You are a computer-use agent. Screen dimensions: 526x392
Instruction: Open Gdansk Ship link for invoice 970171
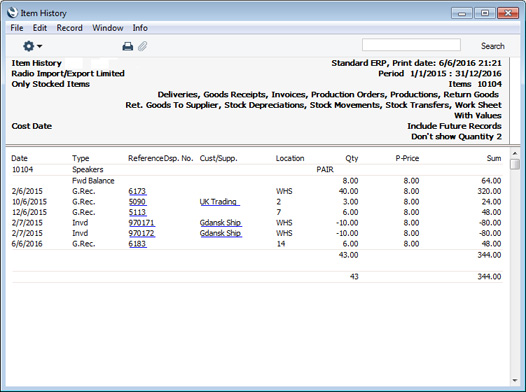tap(220, 223)
